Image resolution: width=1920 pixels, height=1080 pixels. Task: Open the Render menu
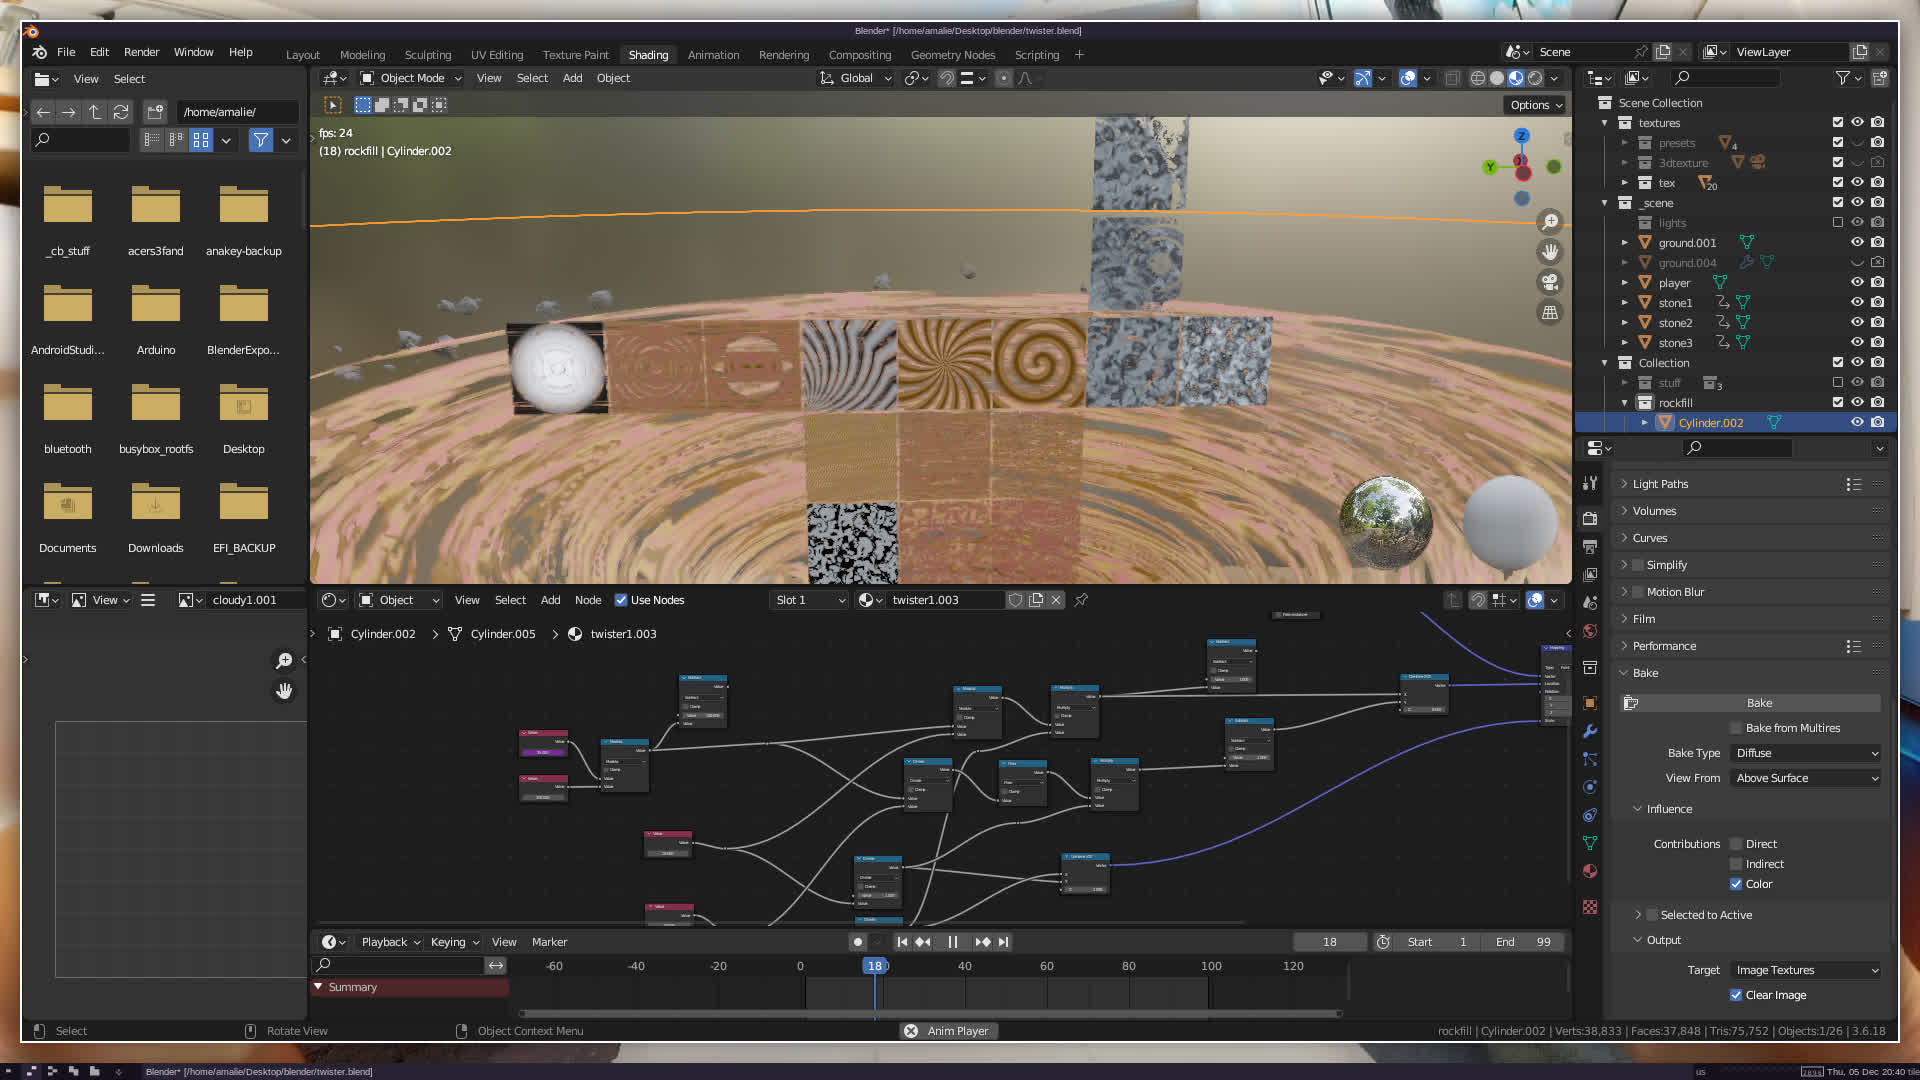(141, 52)
